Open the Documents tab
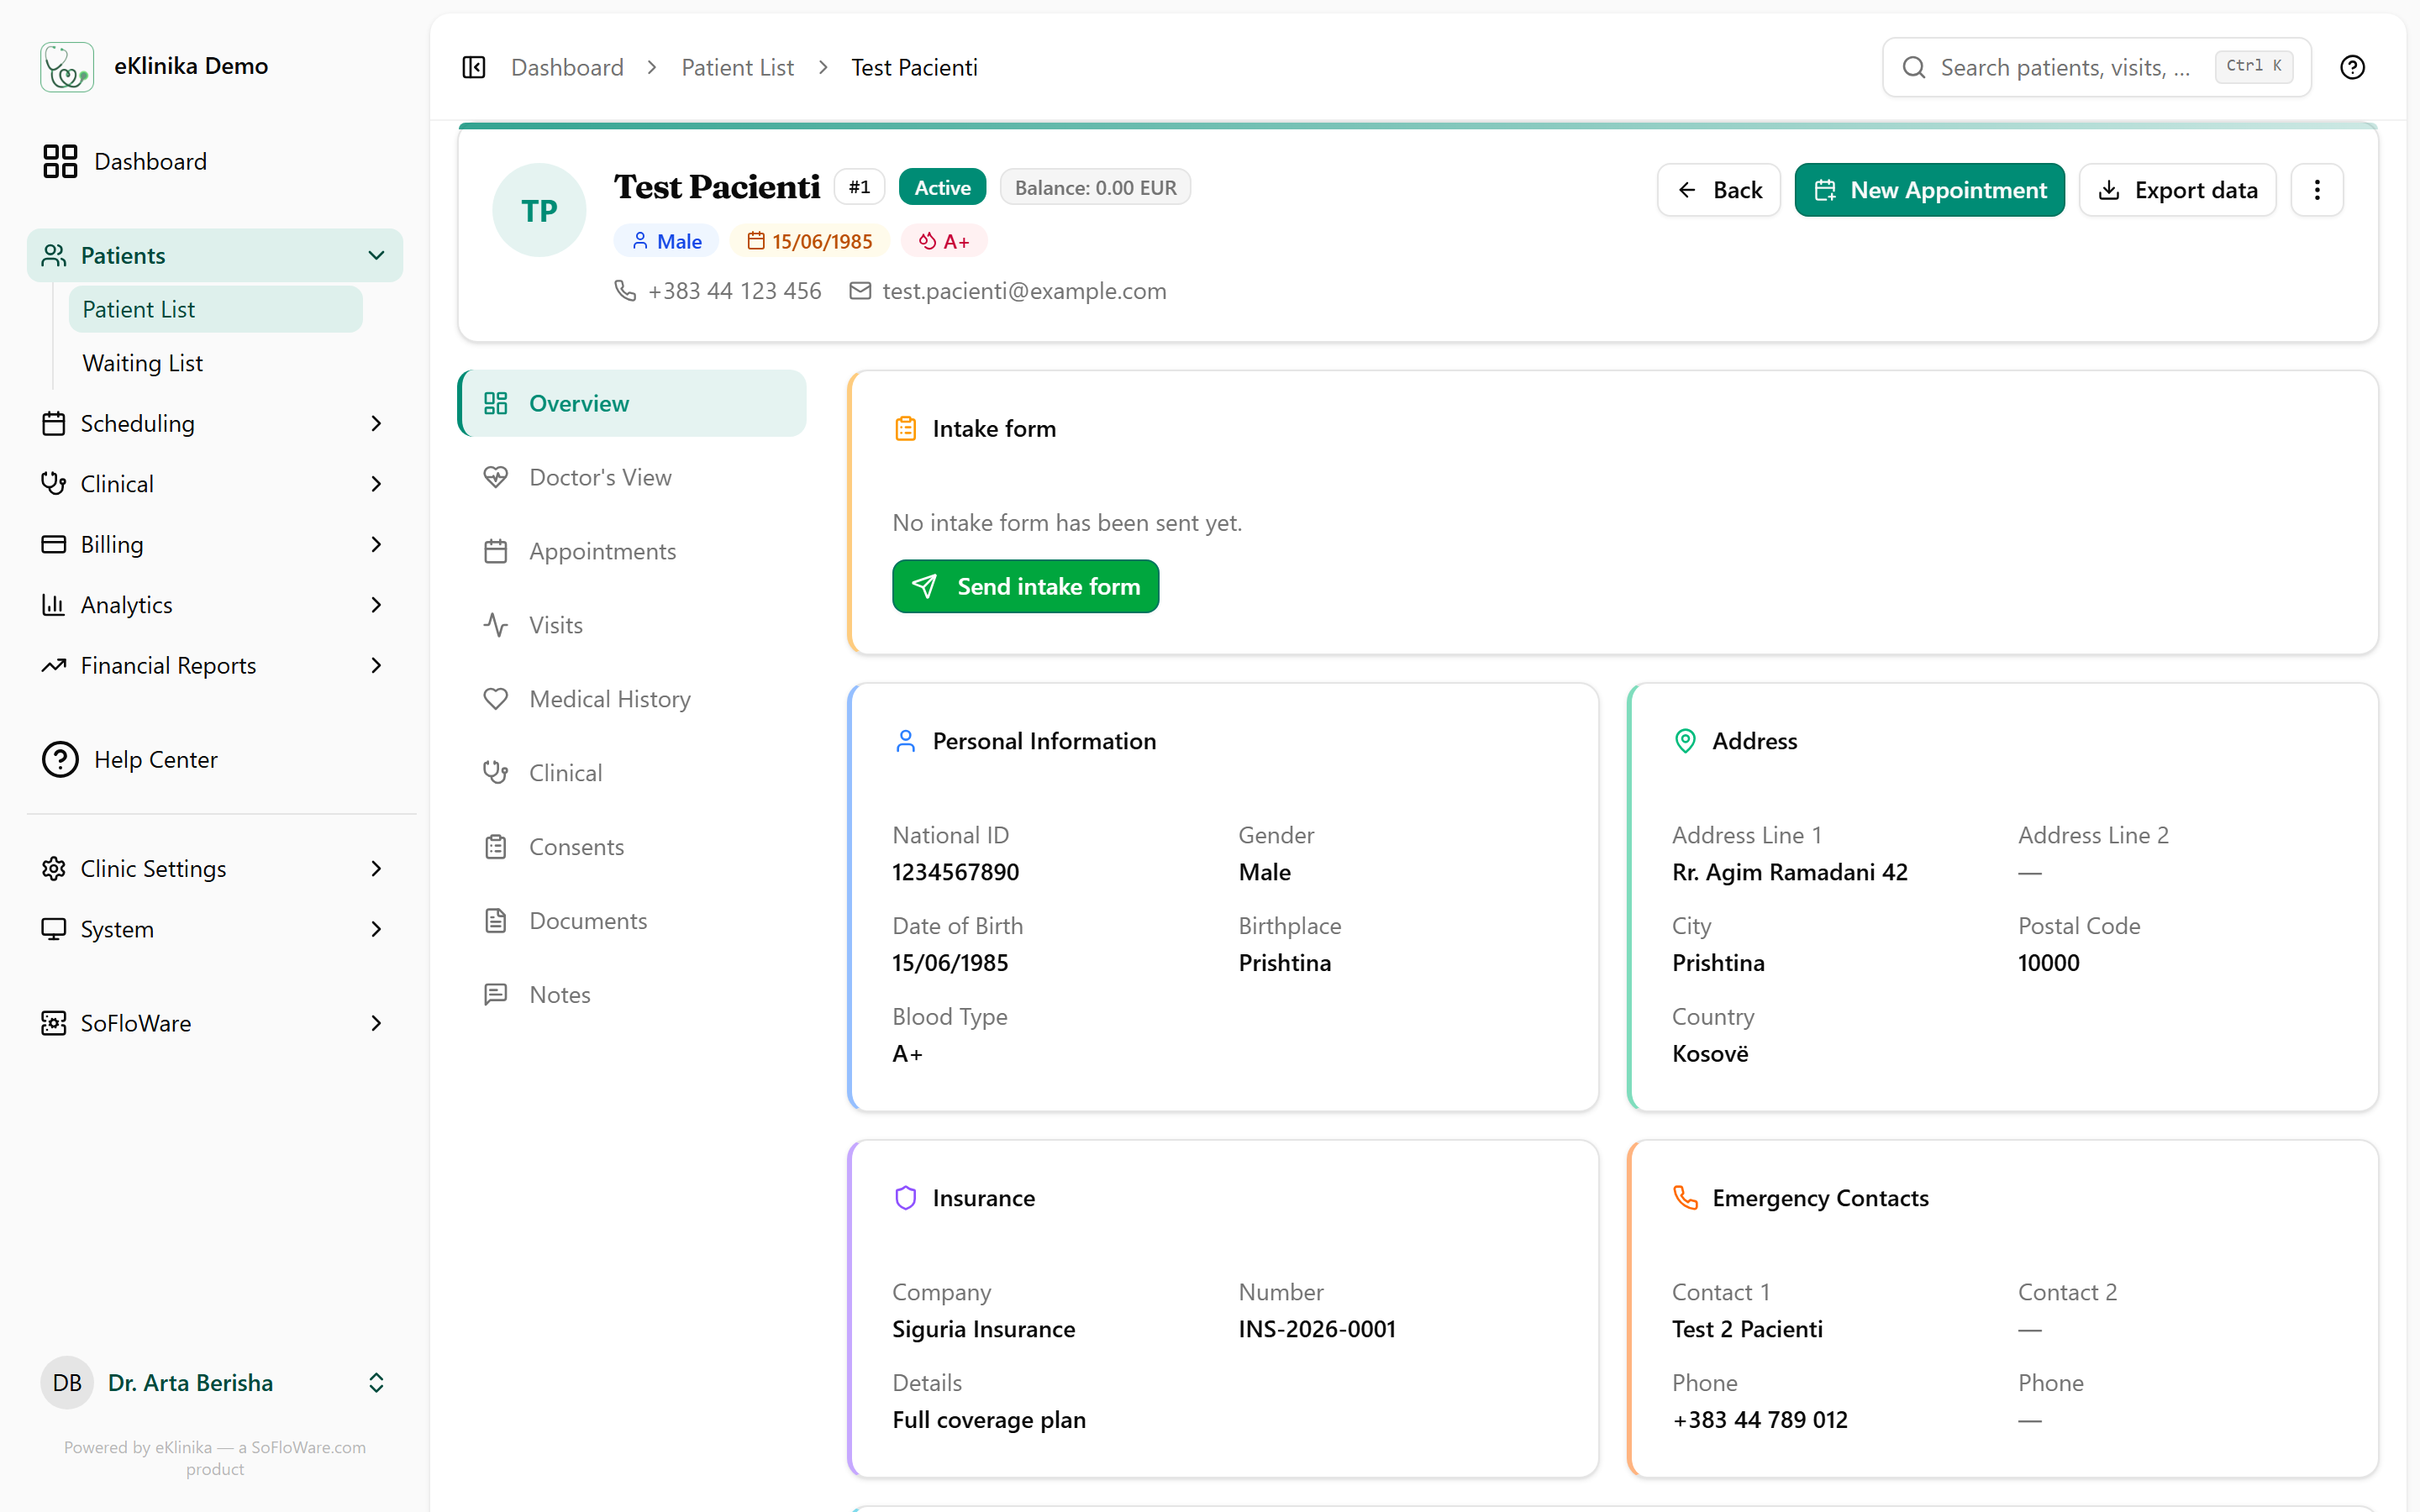 [x=632, y=921]
